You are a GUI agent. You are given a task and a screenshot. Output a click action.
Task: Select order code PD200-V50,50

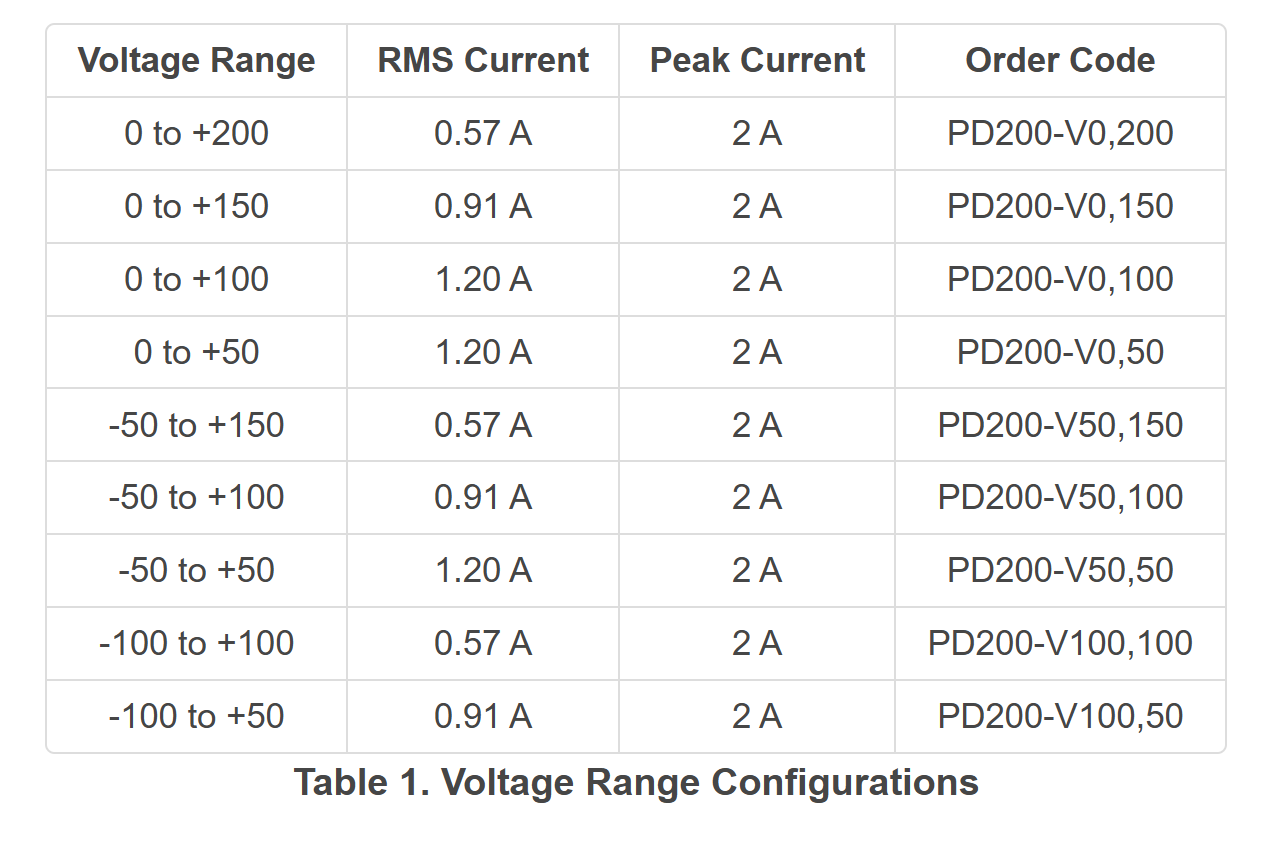point(1060,570)
